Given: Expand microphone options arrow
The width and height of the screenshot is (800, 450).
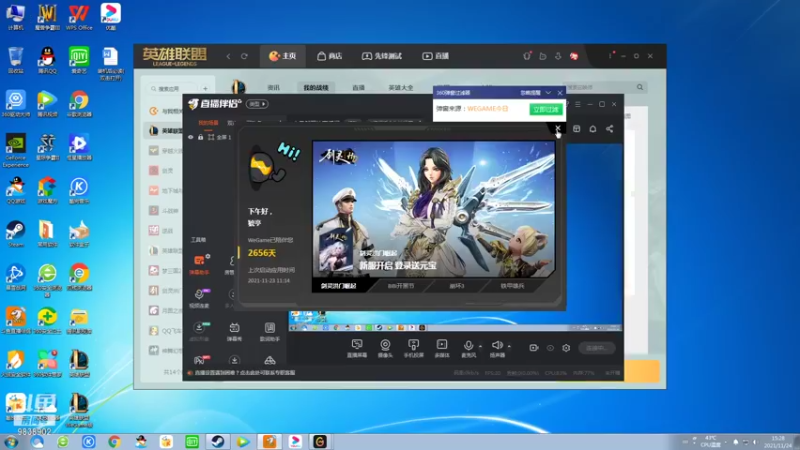Looking at the screenshot, I should [x=480, y=346].
